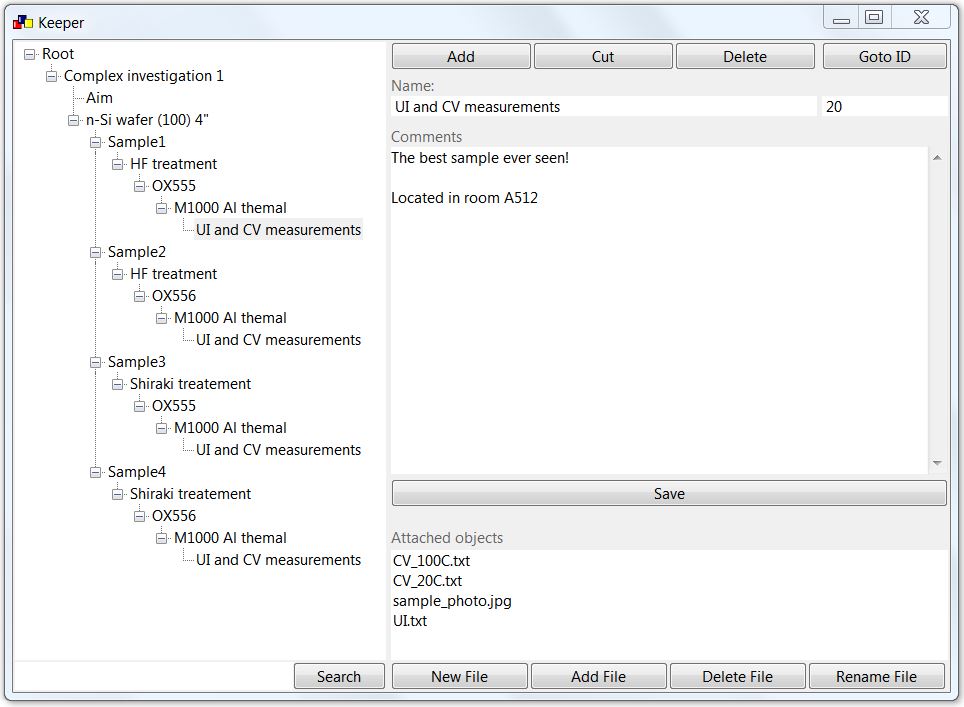Select the Root tree item
Viewport: 964px width, 707px height.
click(x=58, y=54)
